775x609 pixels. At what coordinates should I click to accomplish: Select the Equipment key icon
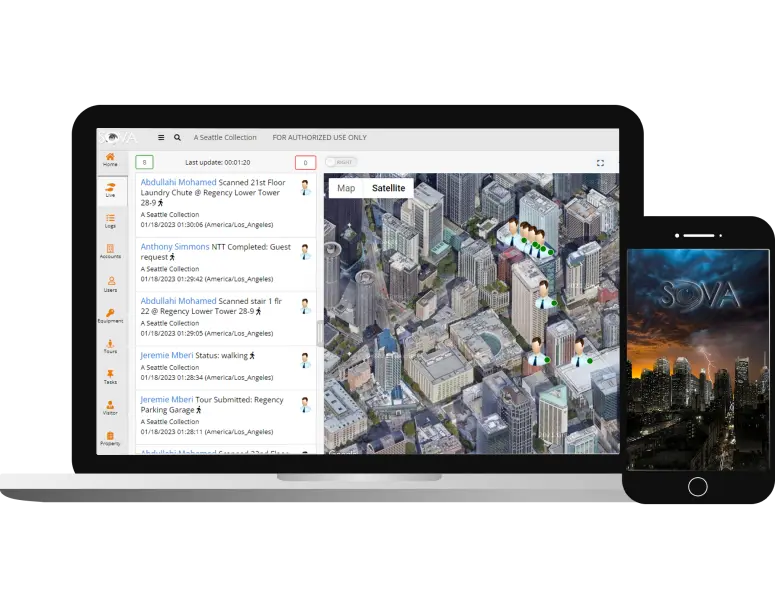(110, 315)
